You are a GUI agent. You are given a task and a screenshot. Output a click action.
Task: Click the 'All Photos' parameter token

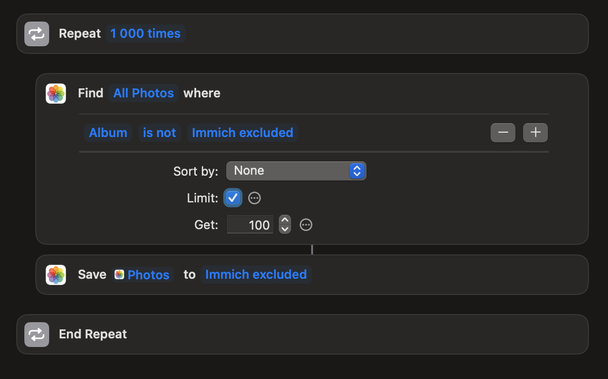click(x=143, y=93)
